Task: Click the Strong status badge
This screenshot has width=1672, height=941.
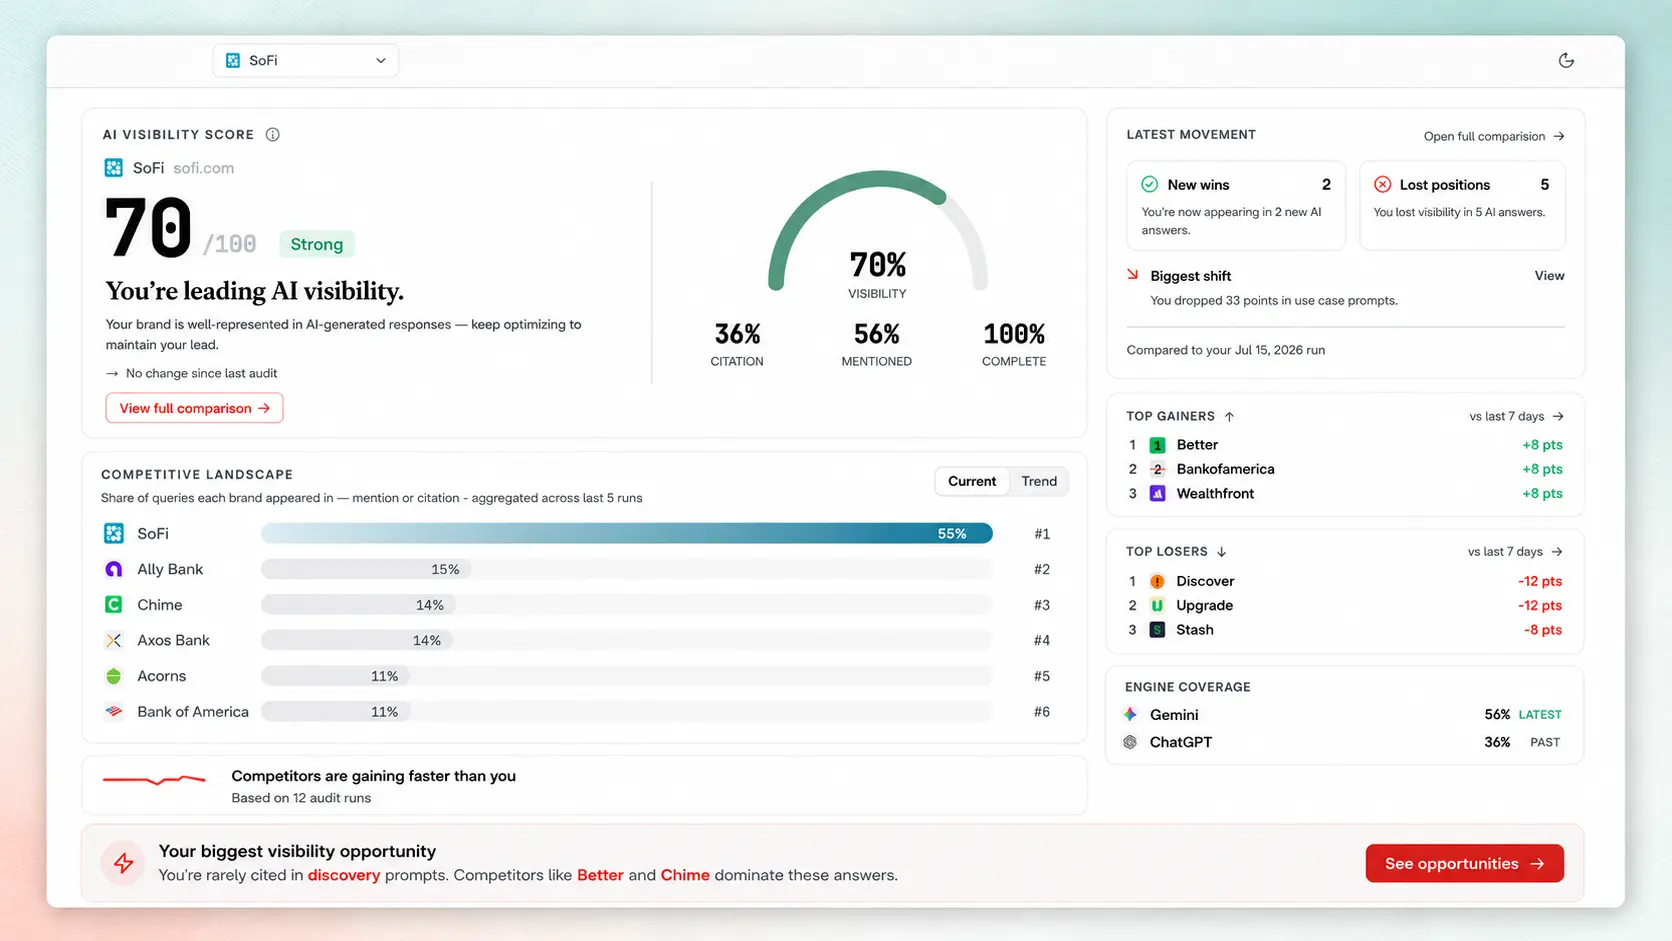Action: (317, 244)
